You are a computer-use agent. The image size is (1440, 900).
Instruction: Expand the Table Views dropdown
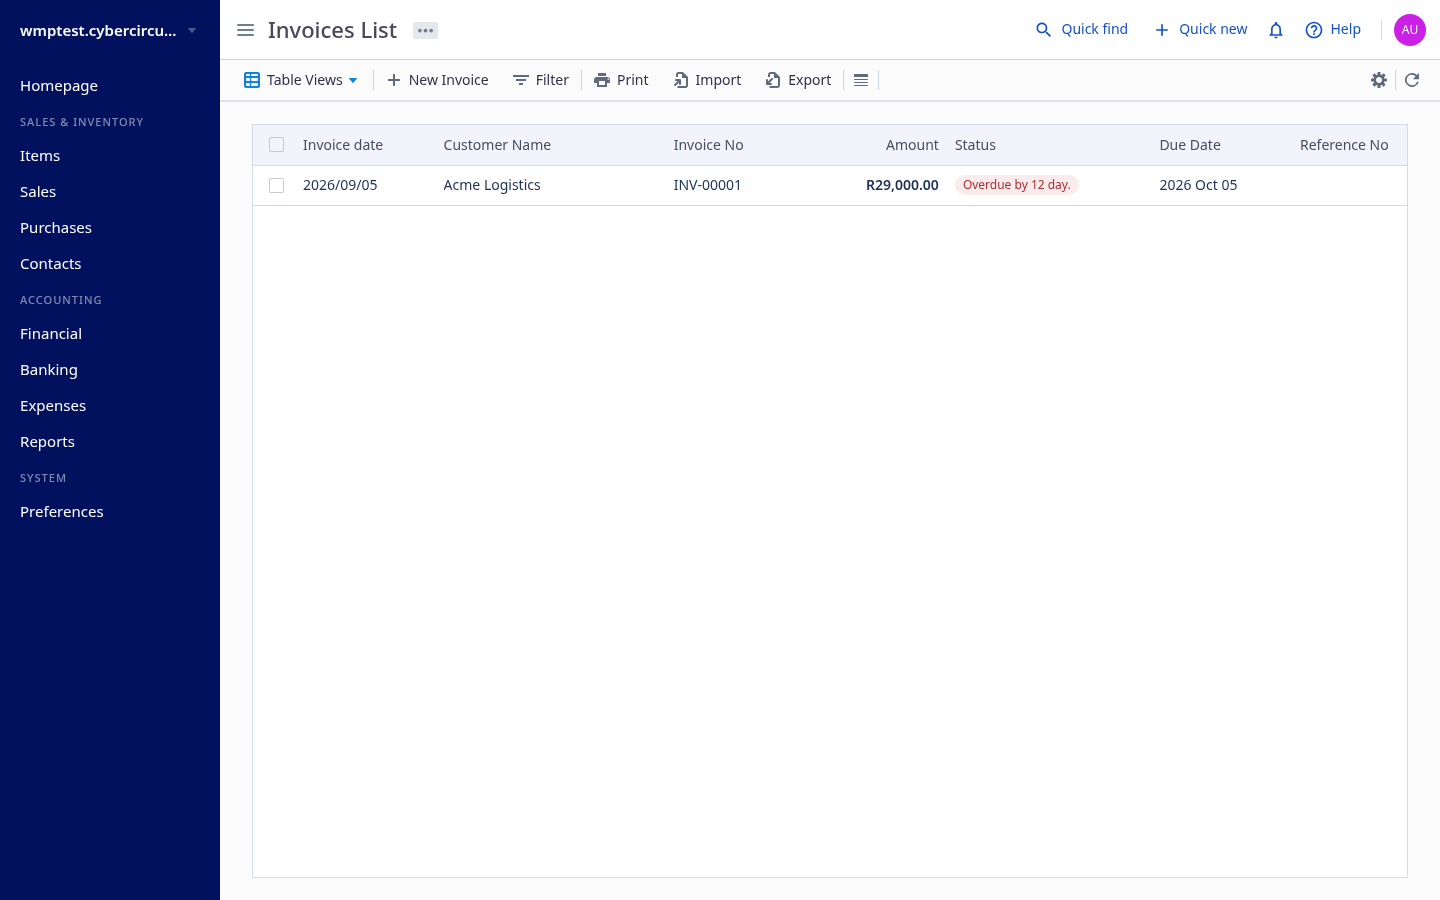(x=301, y=80)
